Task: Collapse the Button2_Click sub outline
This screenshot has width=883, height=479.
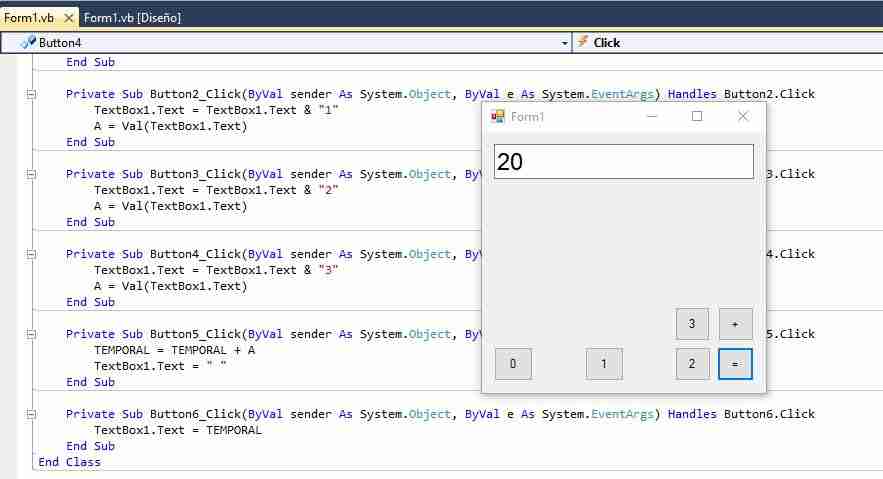Action: tap(32, 94)
